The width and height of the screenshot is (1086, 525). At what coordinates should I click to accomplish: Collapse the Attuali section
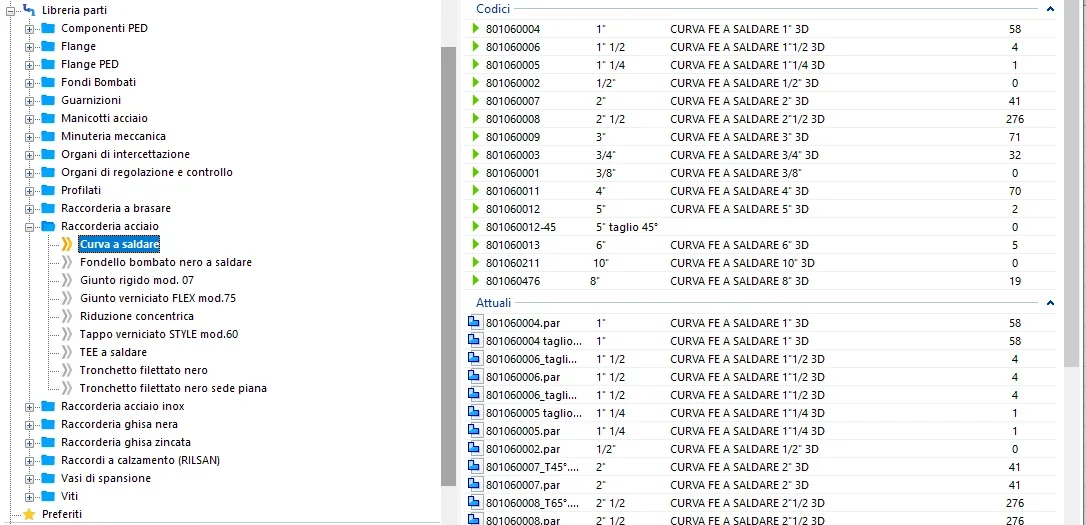(1049, 302)
